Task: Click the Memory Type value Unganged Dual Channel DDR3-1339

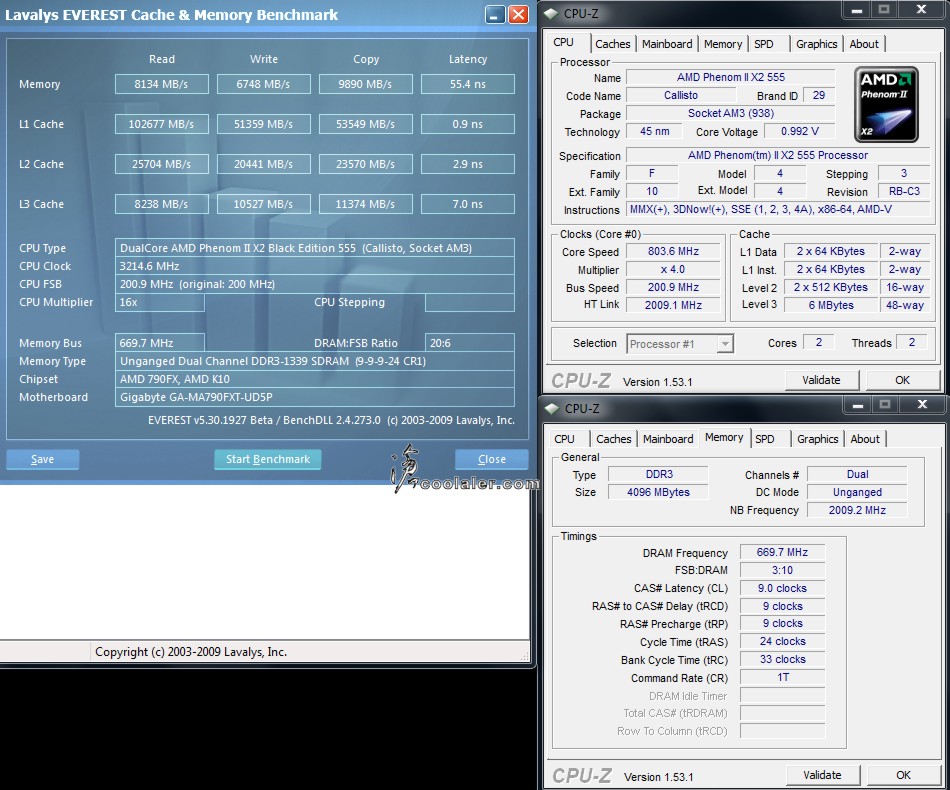Action: click(314, 361)
